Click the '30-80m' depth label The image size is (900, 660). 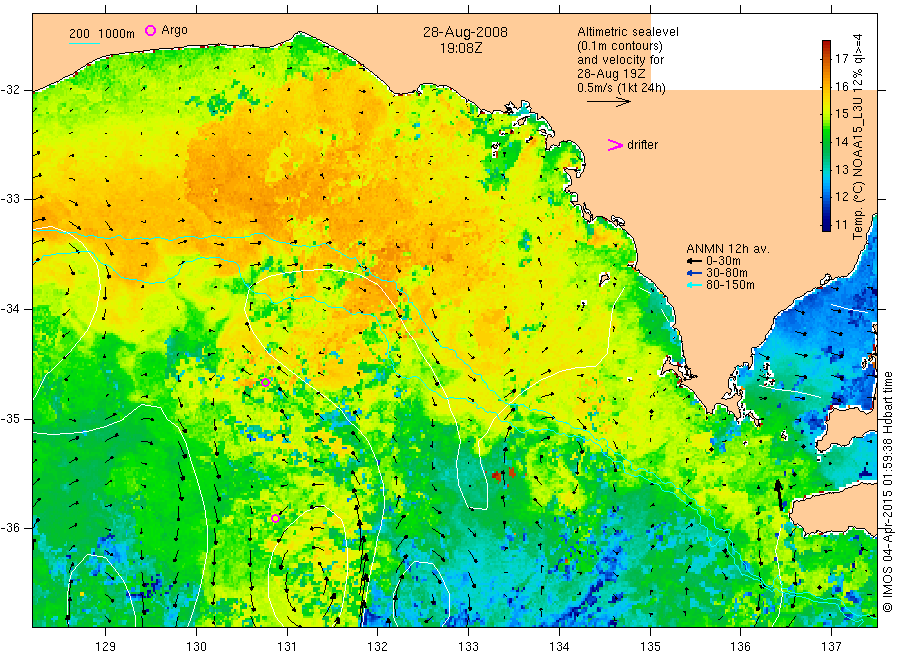[727, 273]
